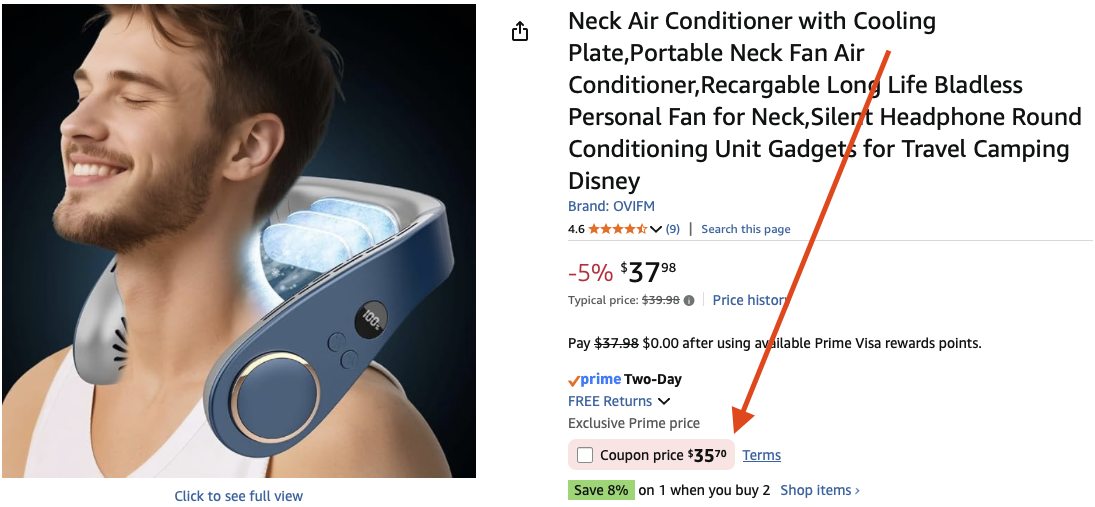1095x507 pixels.
Task: Click the Prime logo with orange checkmark
Action: click(594, 380)
